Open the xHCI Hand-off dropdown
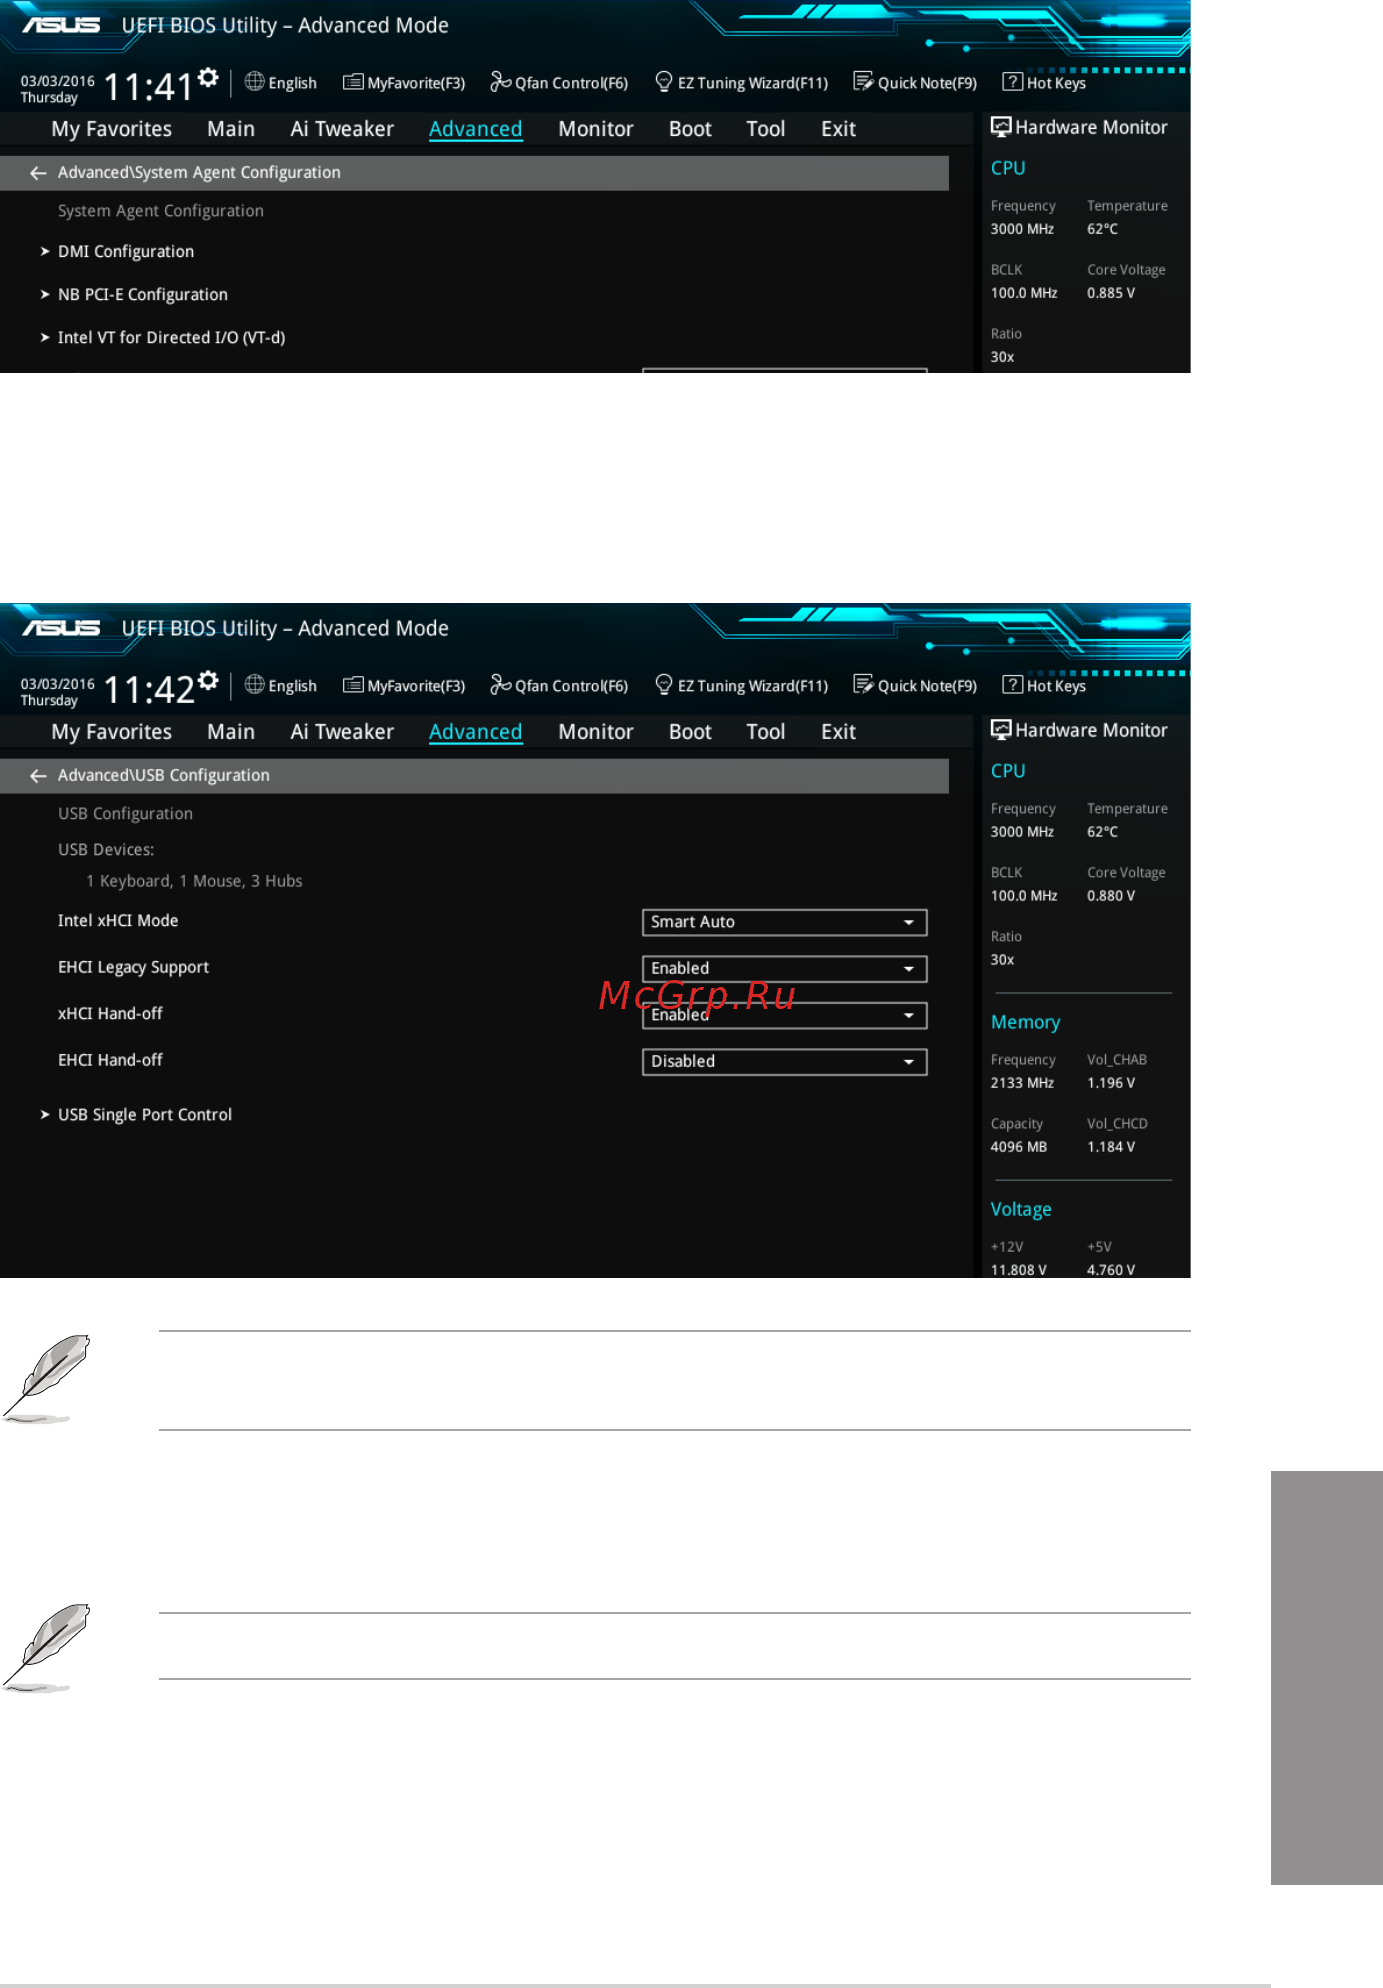 click(x=784, y=1016)
